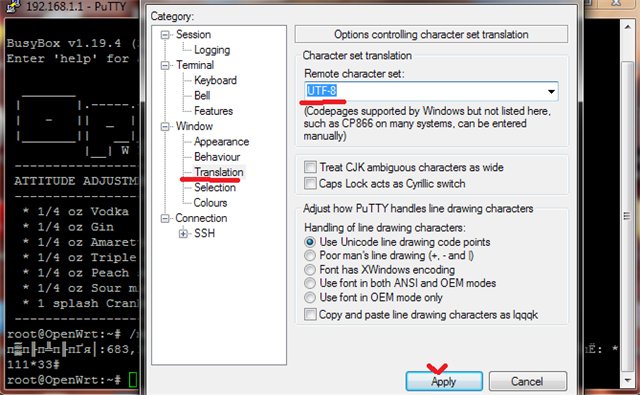Select the Session category
This screenshot has width=640, height=395.
[x=193, y=34]
